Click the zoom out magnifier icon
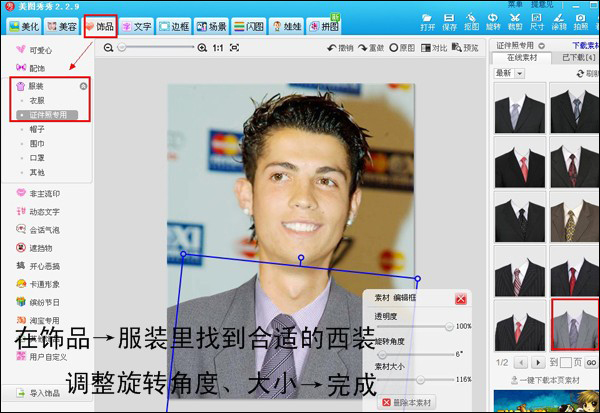600x413 pixels. [x=109, y=47]
